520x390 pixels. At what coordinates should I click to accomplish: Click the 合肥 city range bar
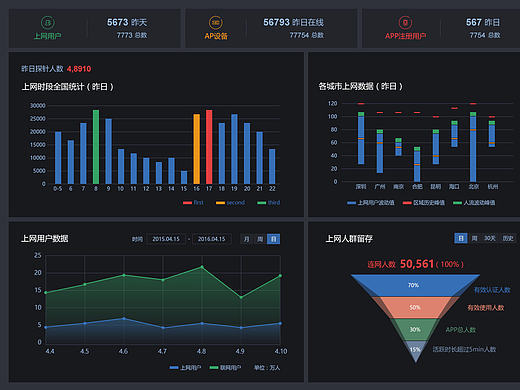417,164
